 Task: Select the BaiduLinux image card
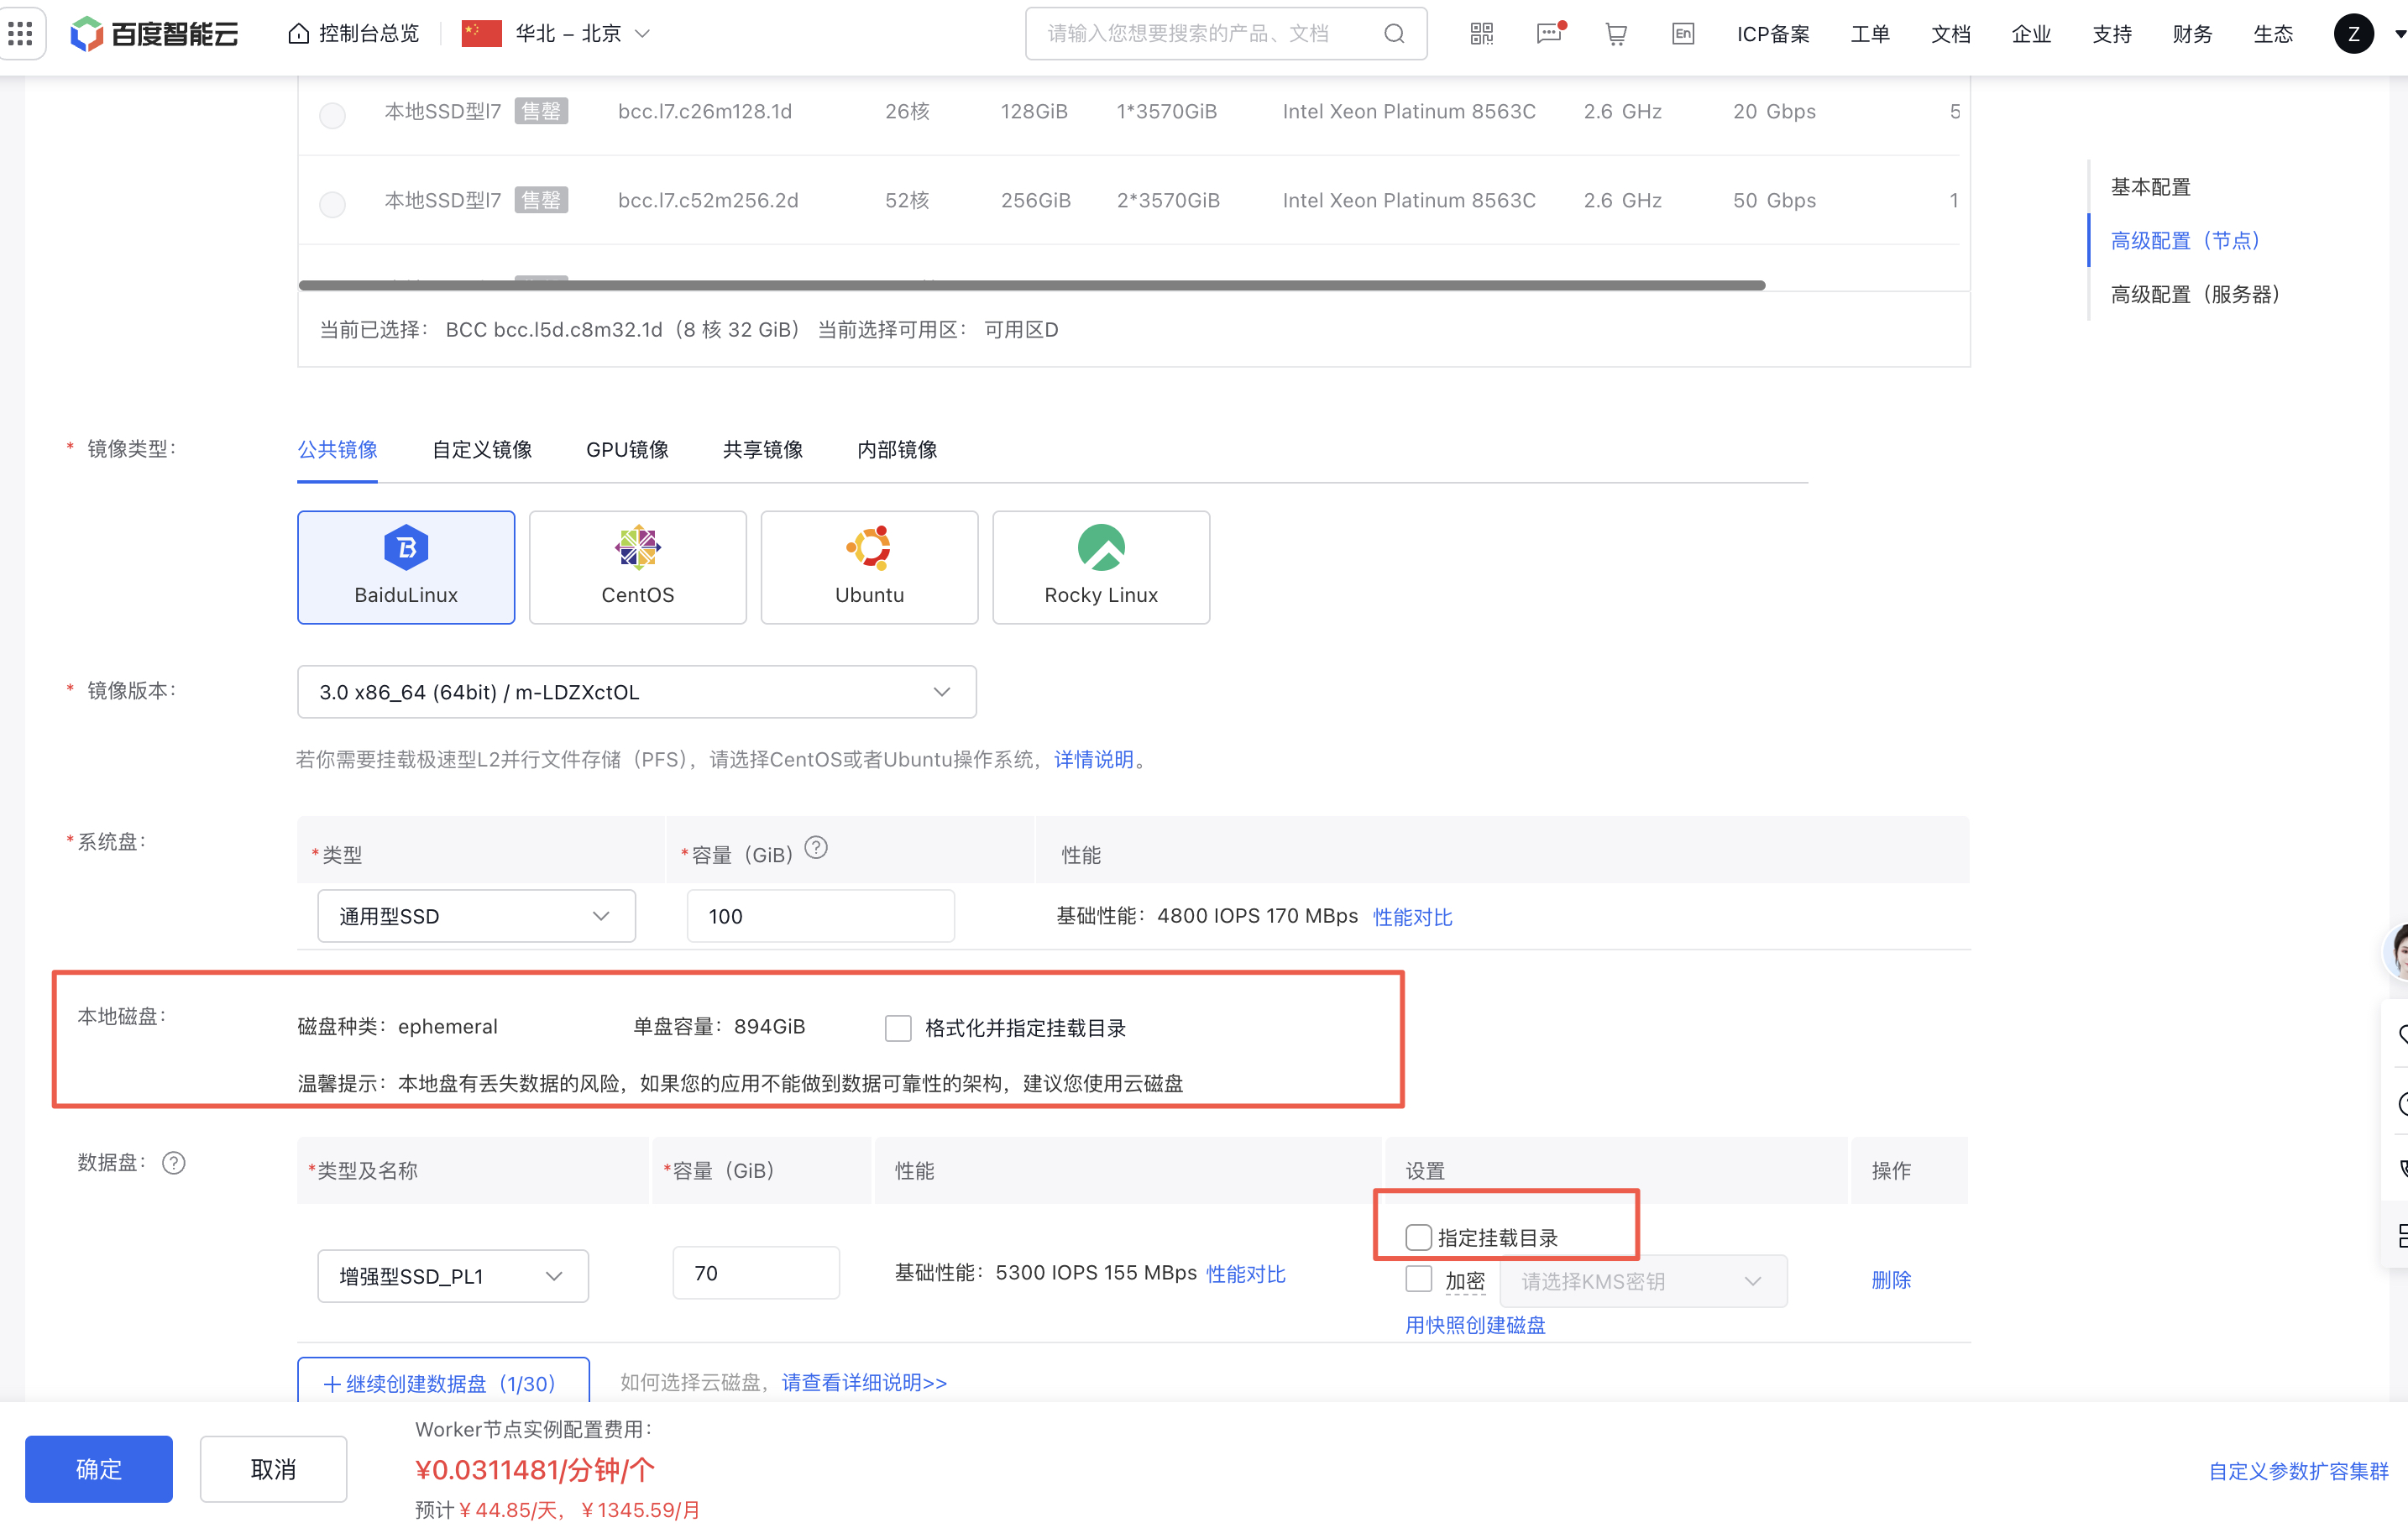point(406,567)
